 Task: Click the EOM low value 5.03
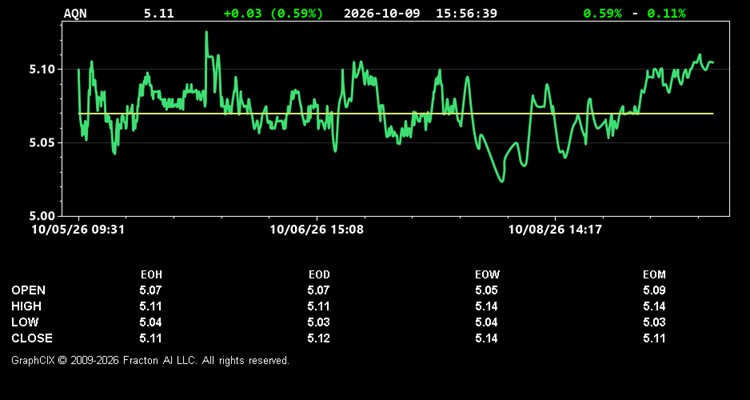tap(654, 322)
